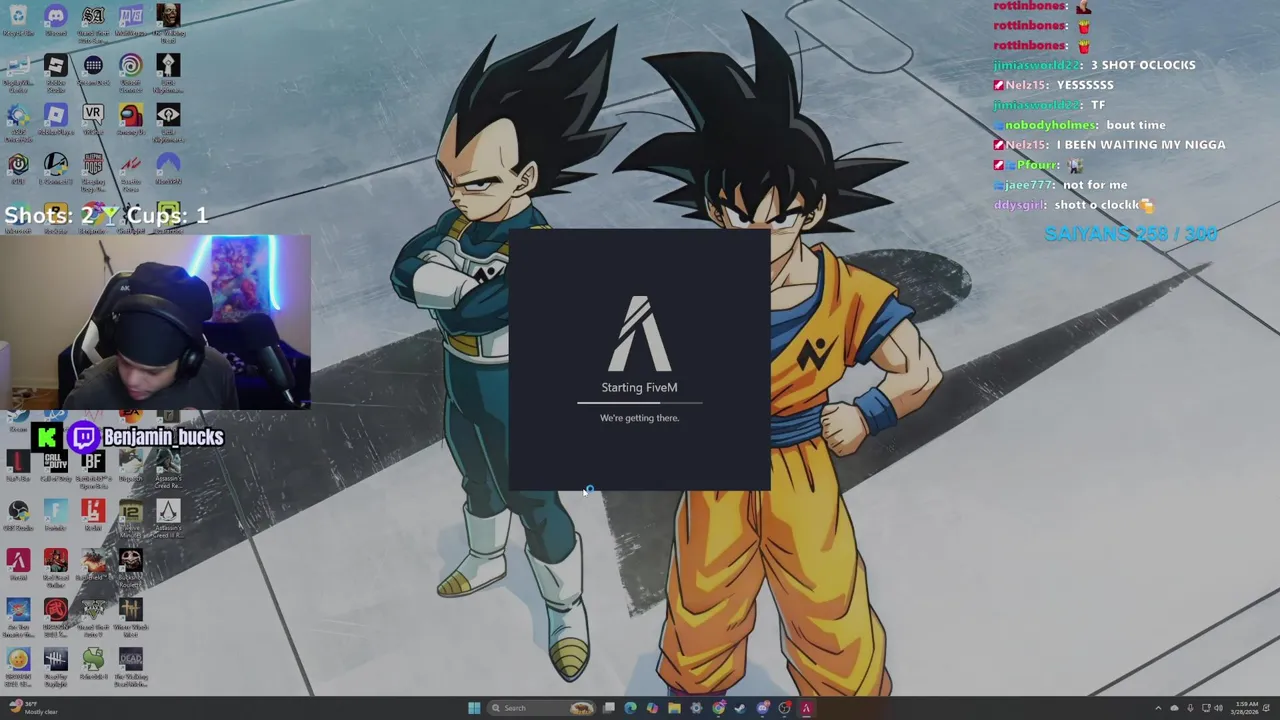Click the FiveM loading progress bar
The image size is (1280, 720).
pos(639,403)
